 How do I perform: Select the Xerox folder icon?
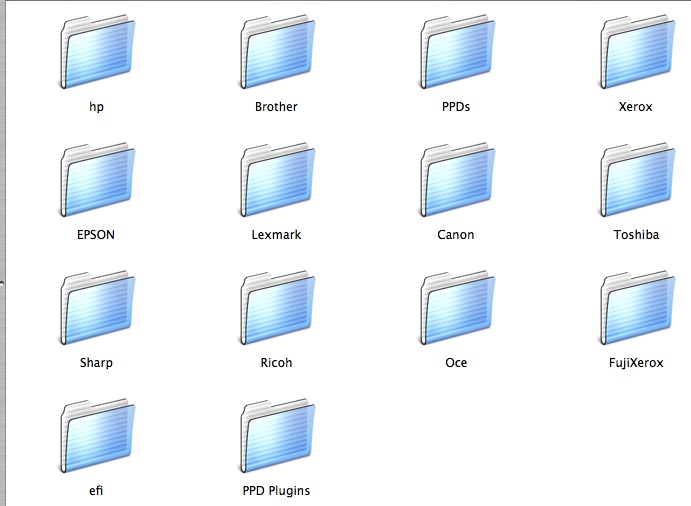(x=637, y=52)
